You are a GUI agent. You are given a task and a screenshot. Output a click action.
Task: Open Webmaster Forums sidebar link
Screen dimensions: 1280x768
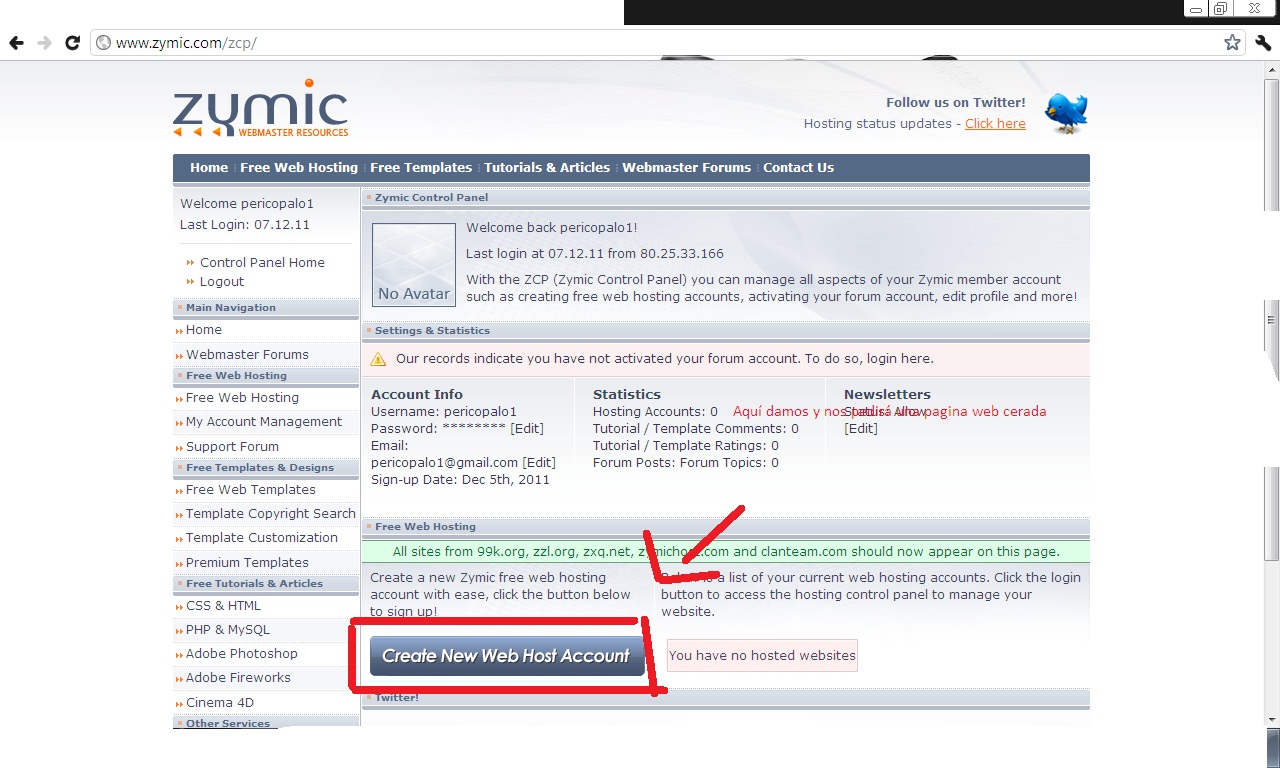click(247, 355)
